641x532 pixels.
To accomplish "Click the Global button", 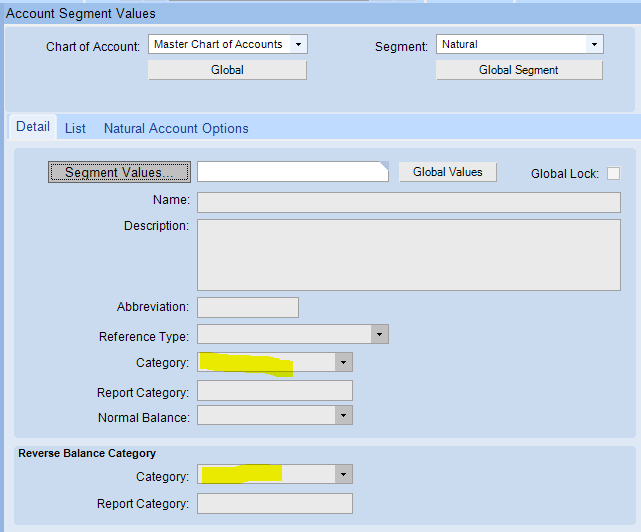I will 227,70.
